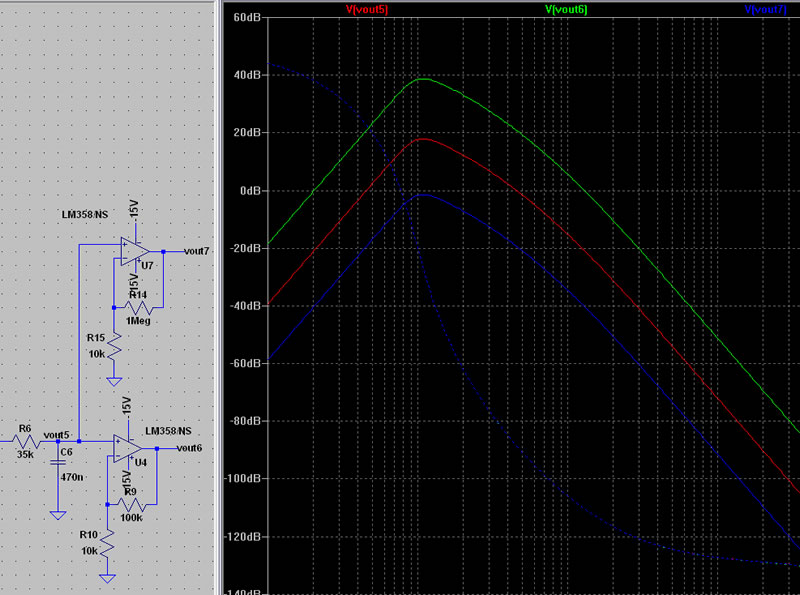The image size is (800, 595).
Task: Click the C6 capacitor symbol
Action: point(58,462)
